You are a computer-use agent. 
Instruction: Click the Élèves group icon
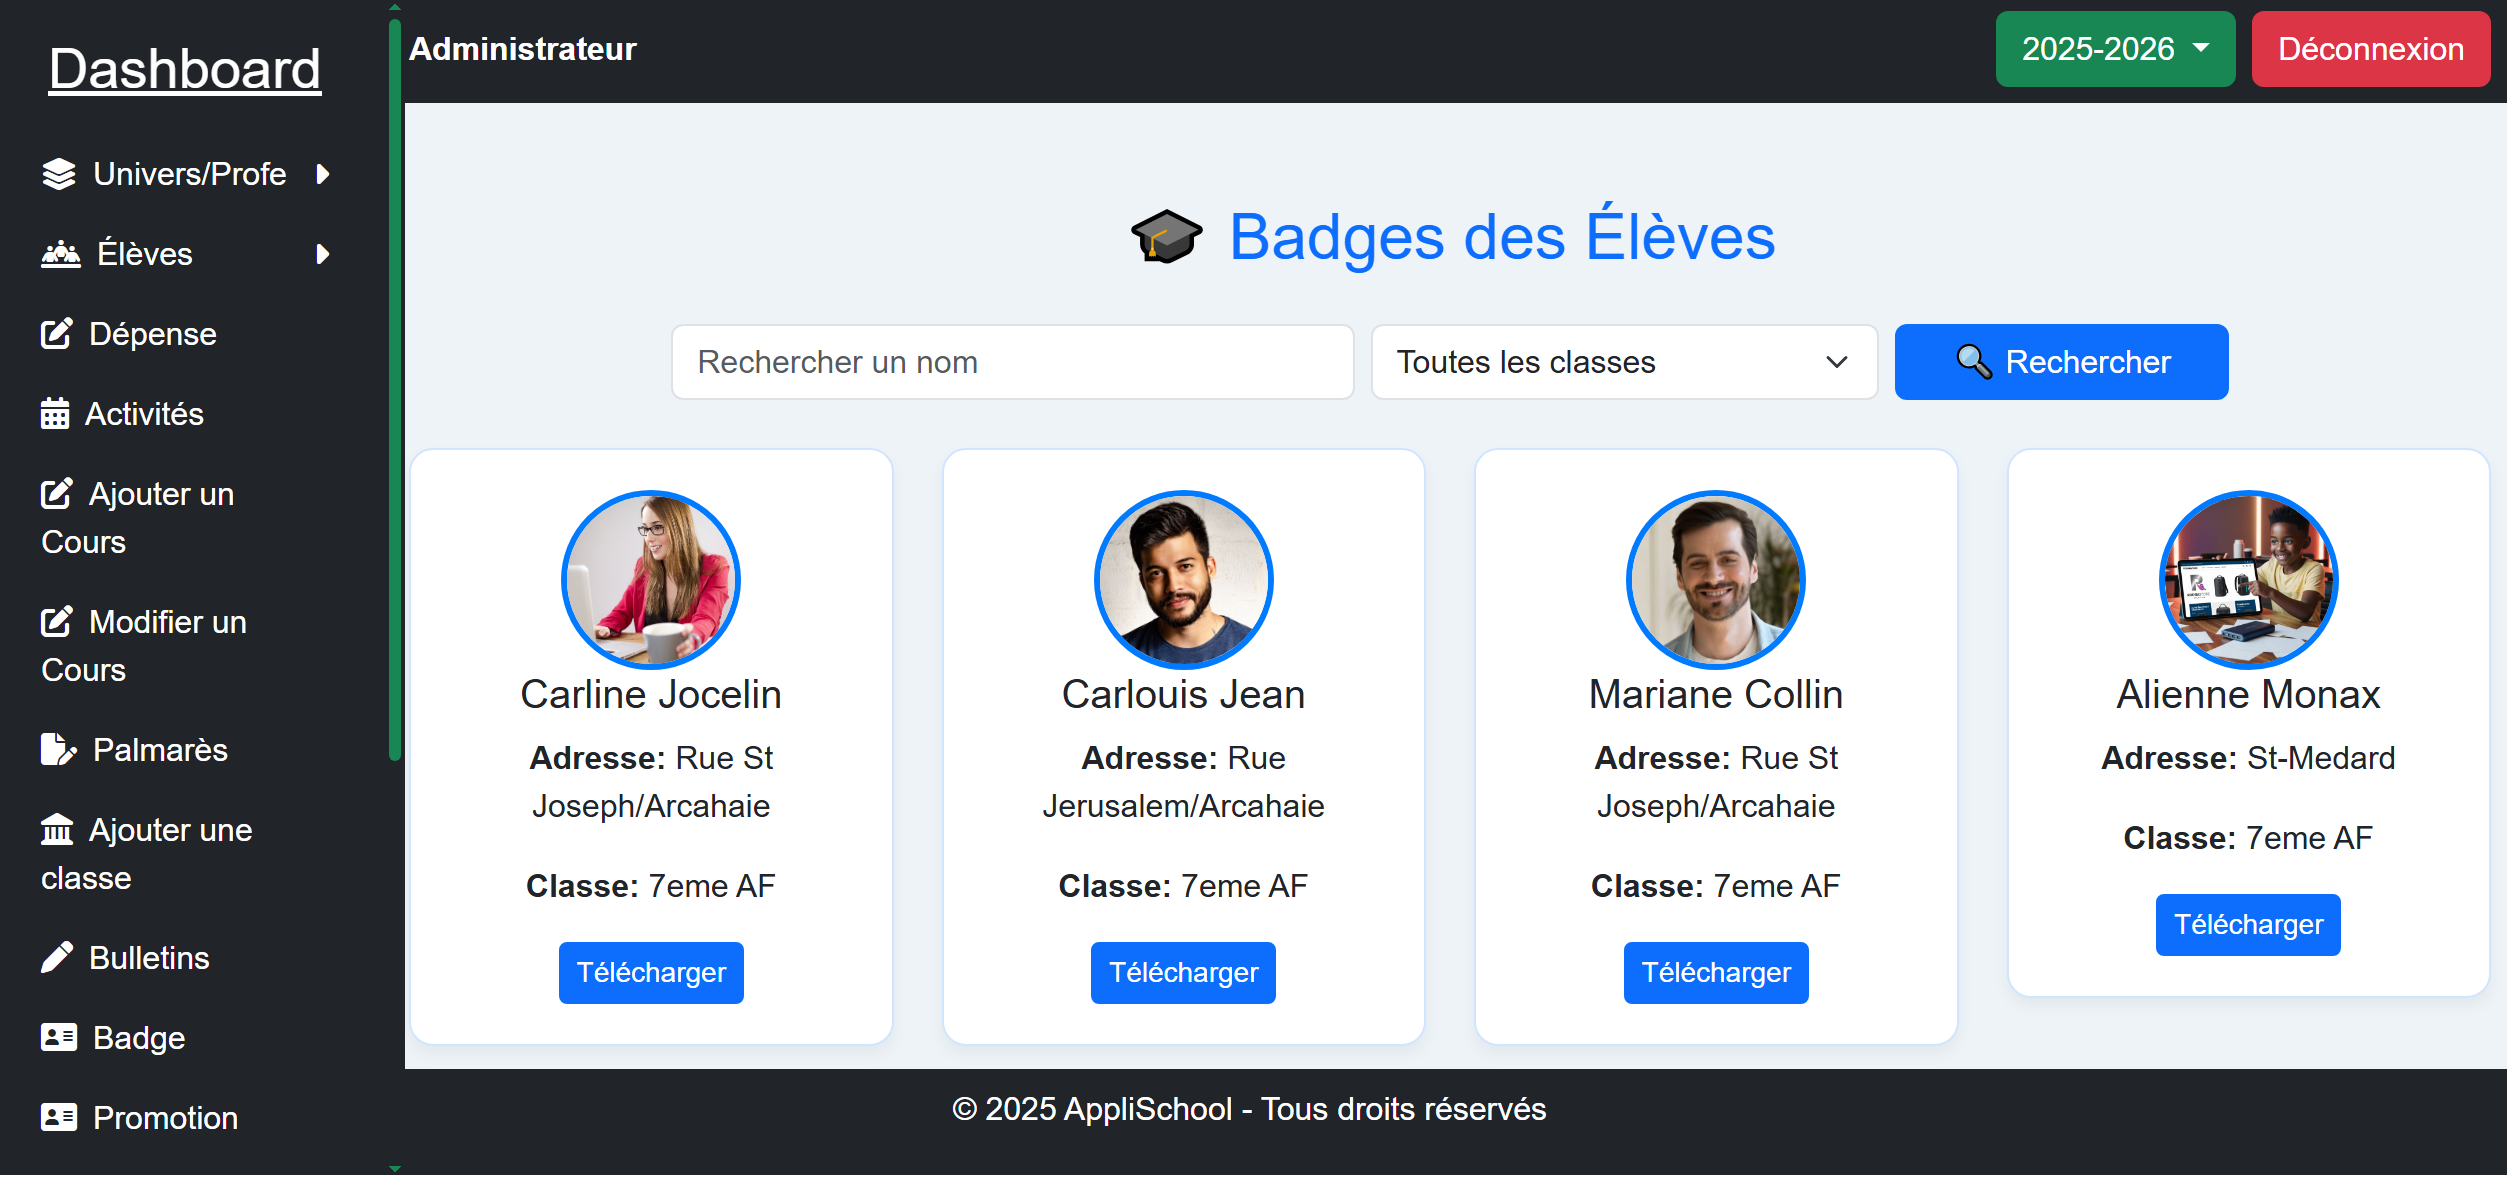(60, 254)
